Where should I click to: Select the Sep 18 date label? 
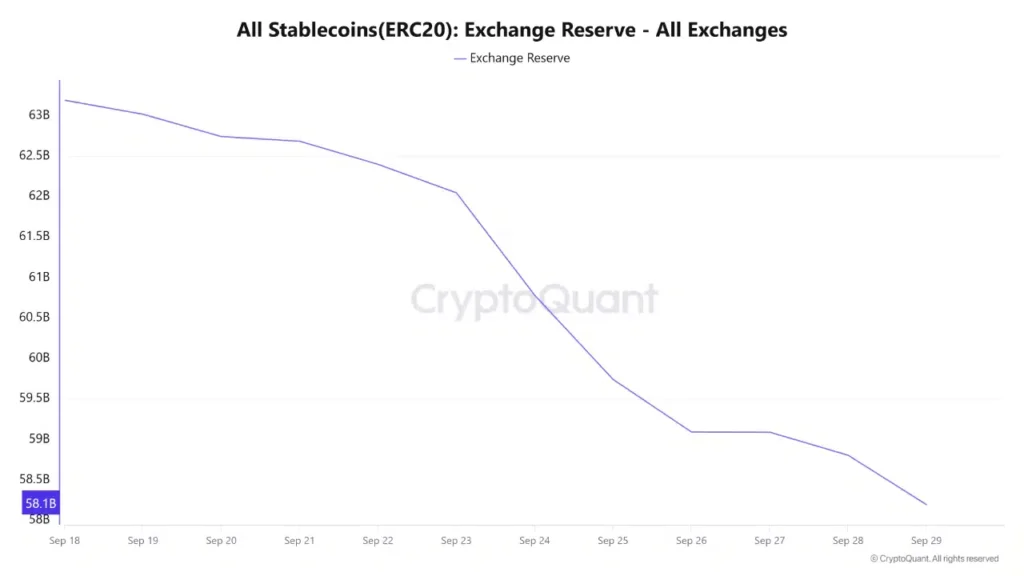point(65,541)
